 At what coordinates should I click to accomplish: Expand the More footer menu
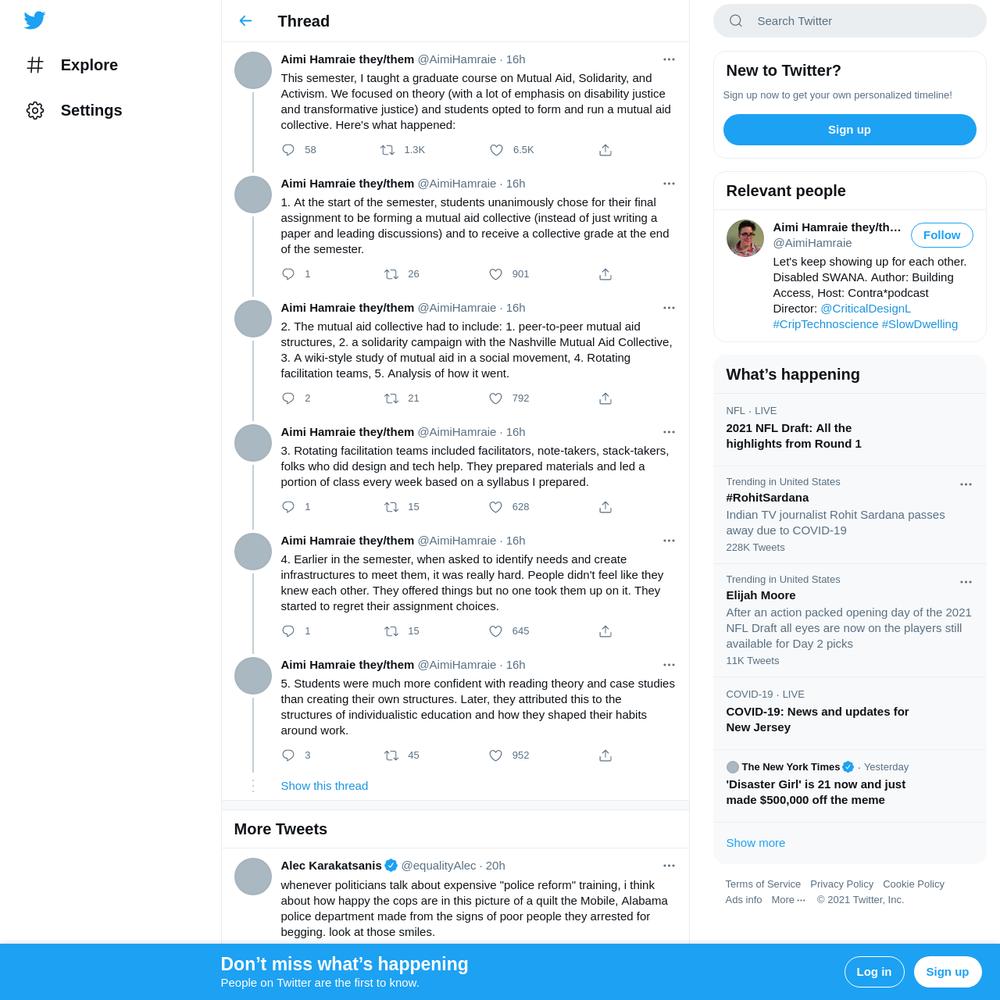788,900
